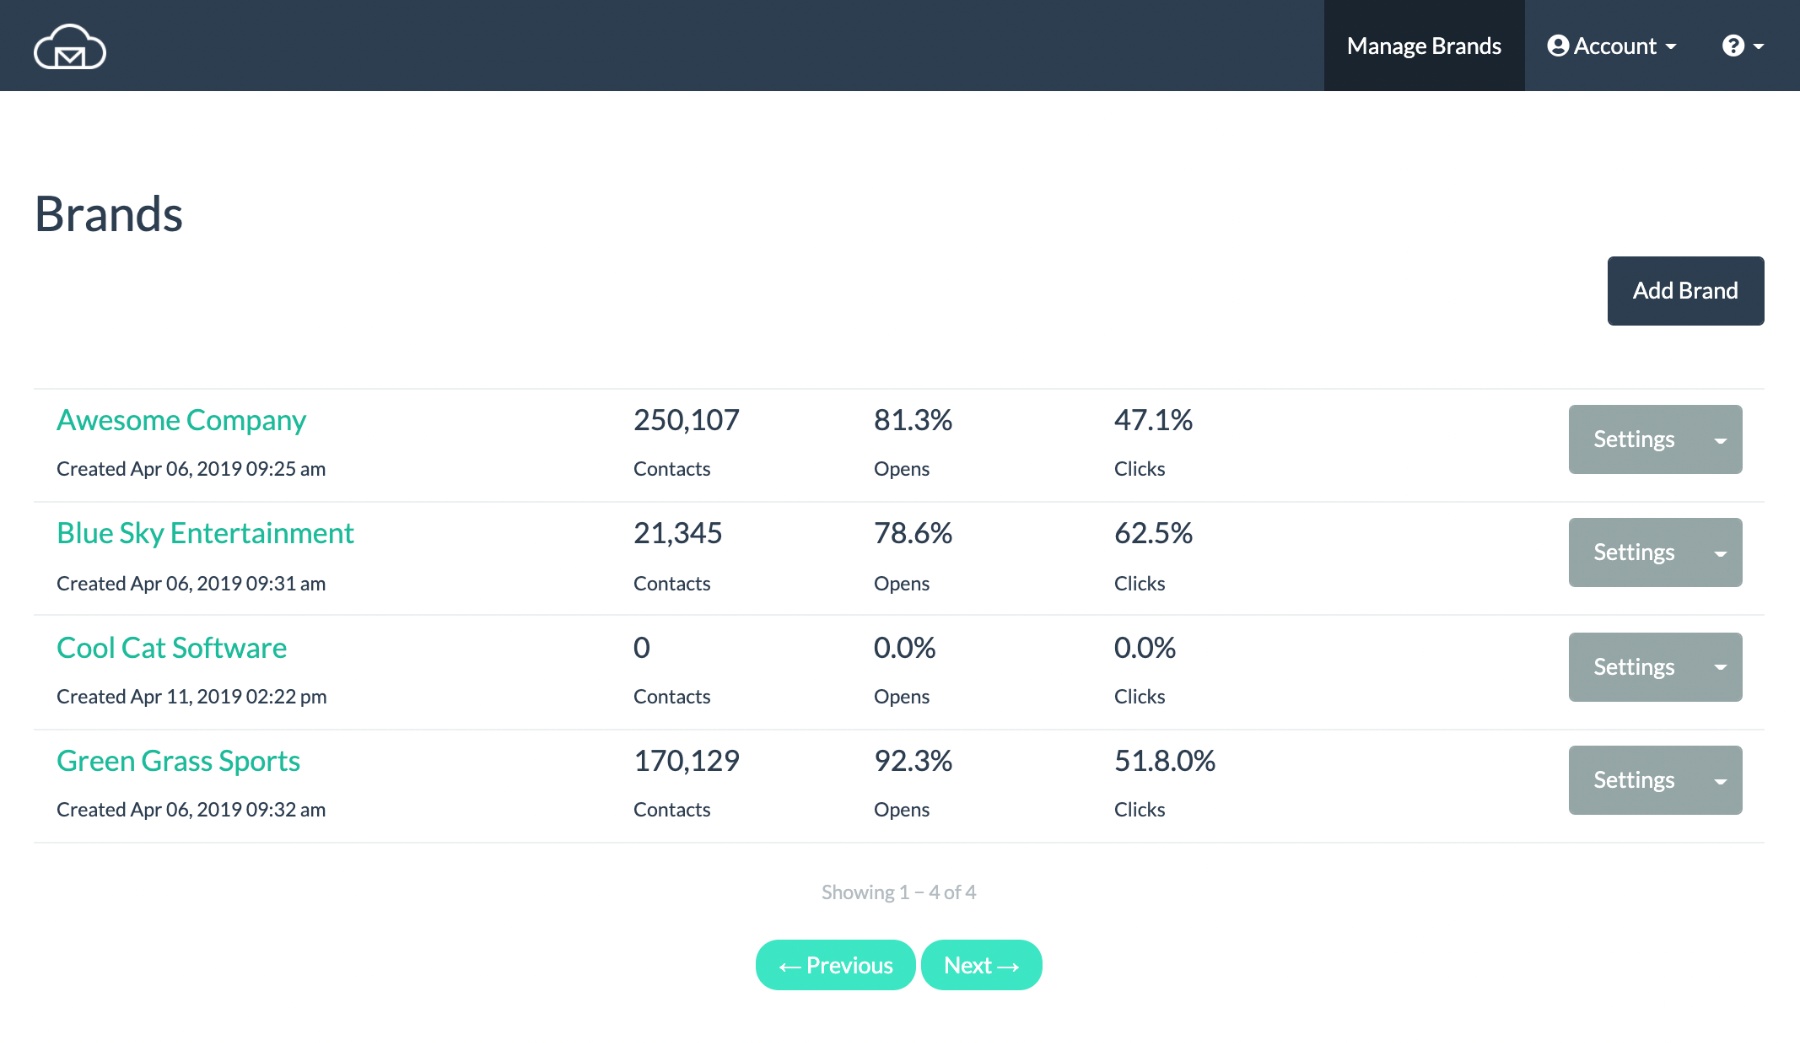This screenshot has height=1043, width=1800.
Task: Open the Blue Sky Entertainment brand
Action: click(x=204, y=533)
